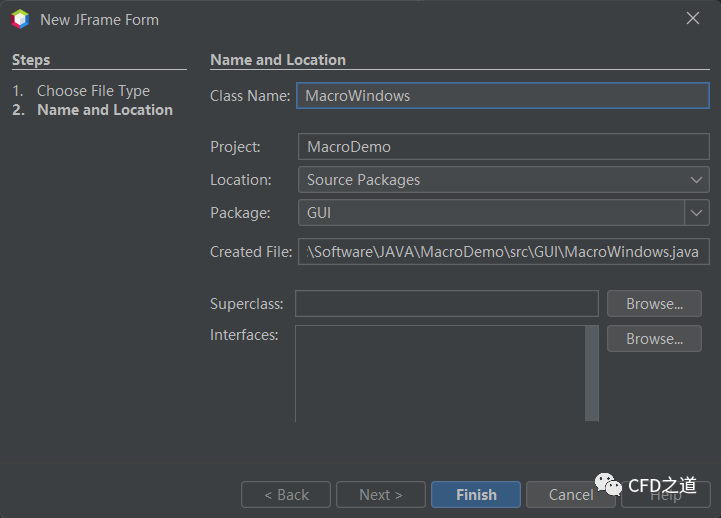Open the Location dropdown showing Source Packages
This screenshot has height=518, width=721.
(x=502, y=180)
